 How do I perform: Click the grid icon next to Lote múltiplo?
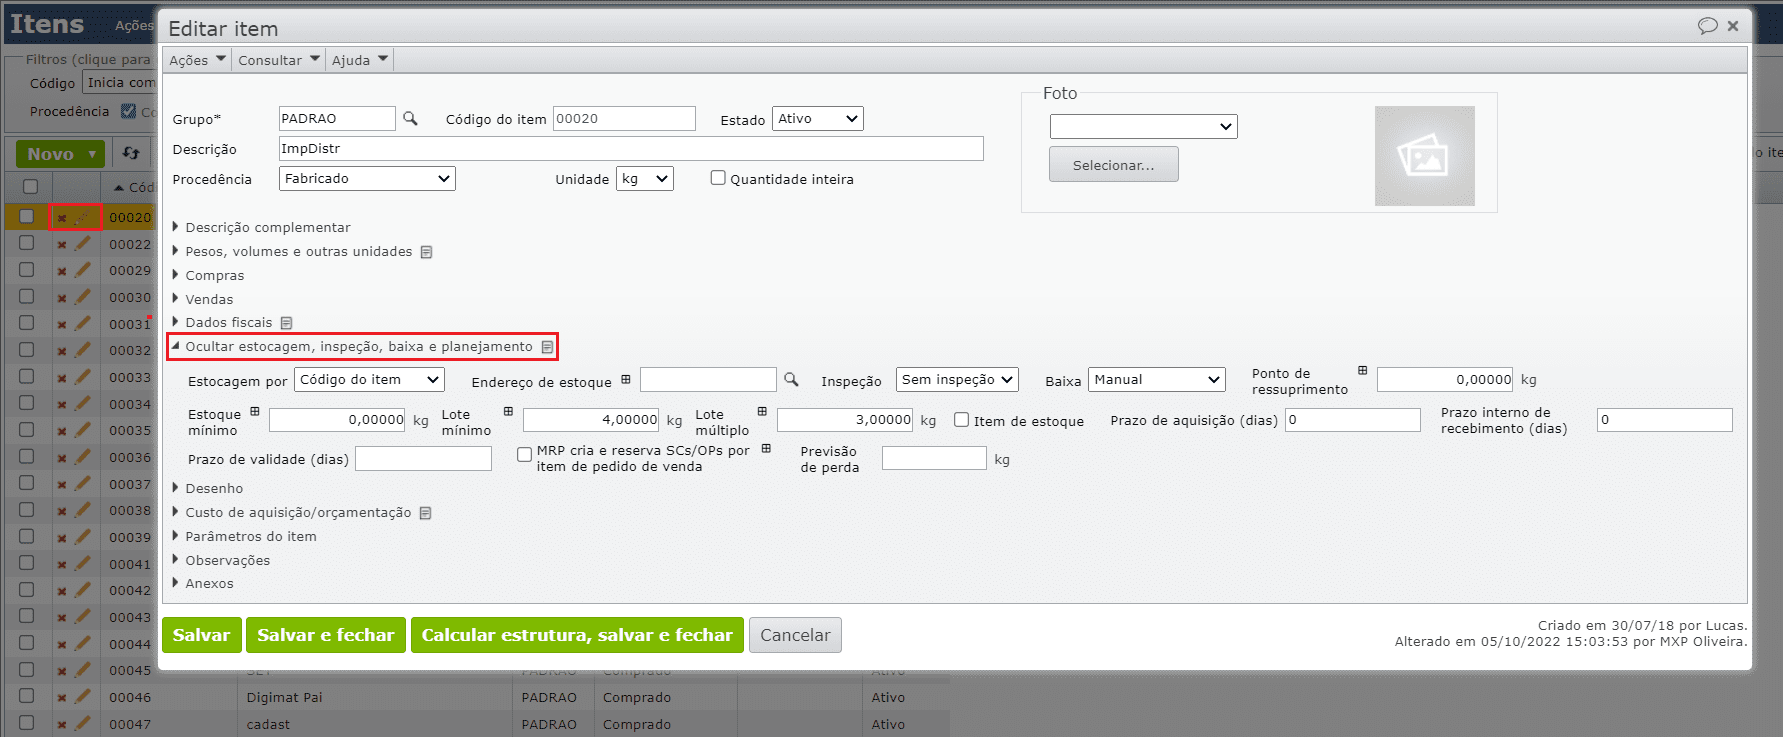click(x=762, y=411)
